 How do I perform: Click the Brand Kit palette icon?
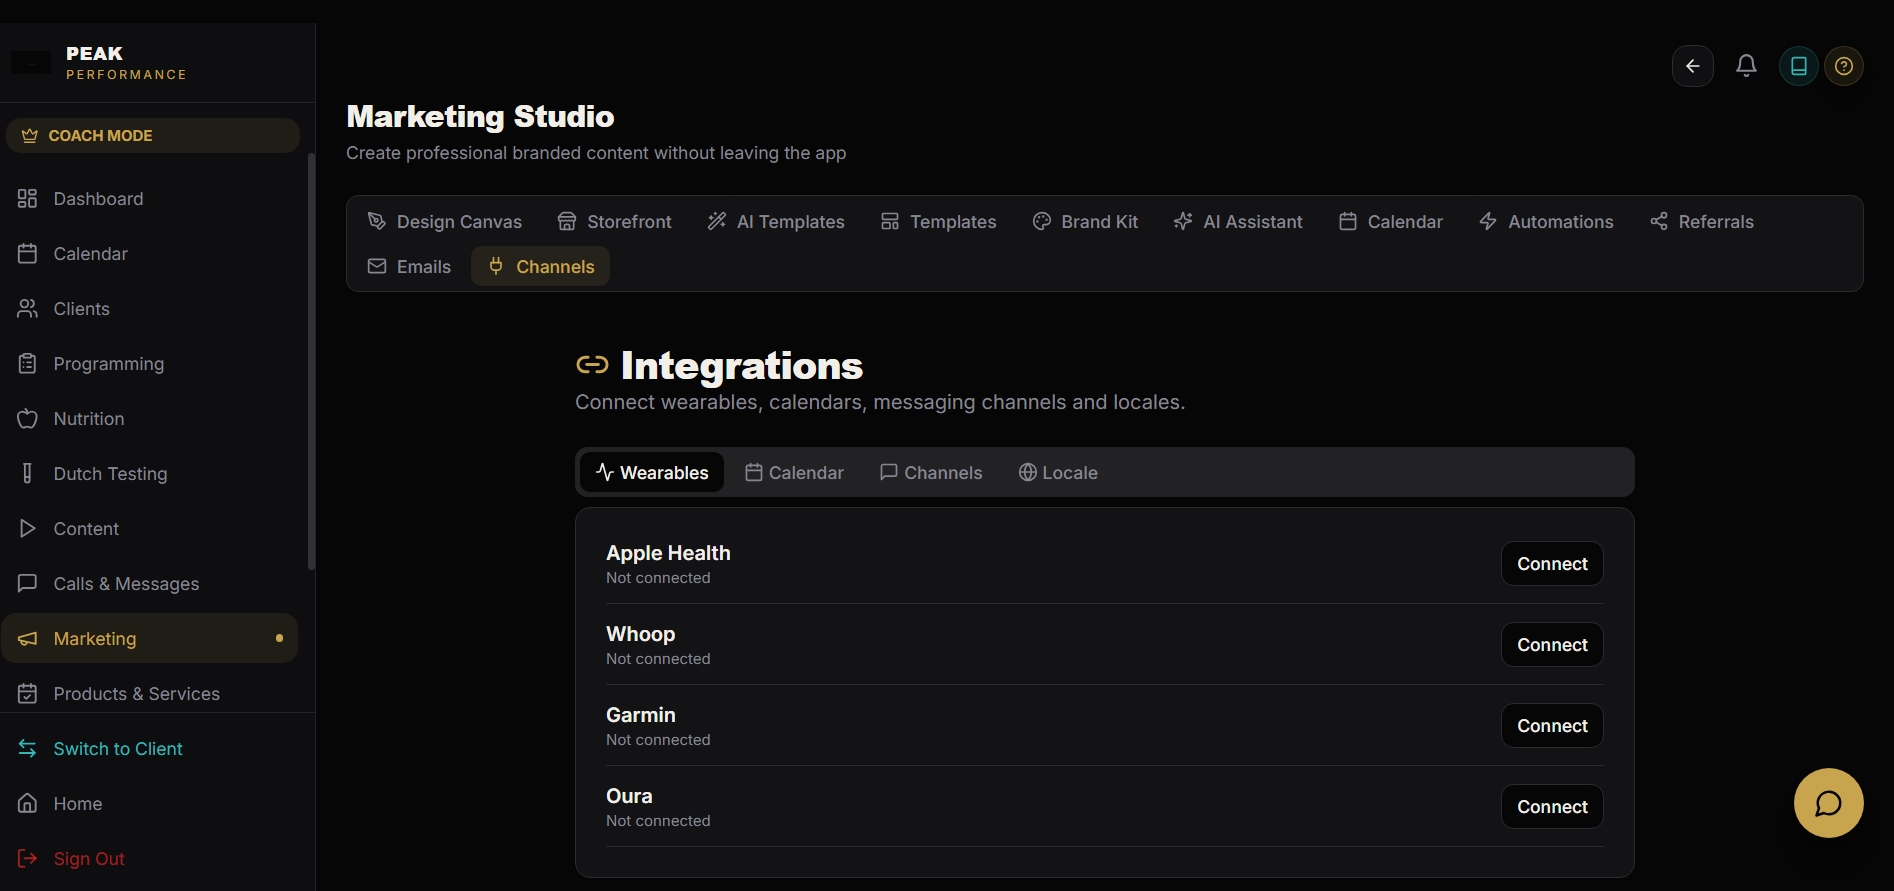(x=1042, y=221)
